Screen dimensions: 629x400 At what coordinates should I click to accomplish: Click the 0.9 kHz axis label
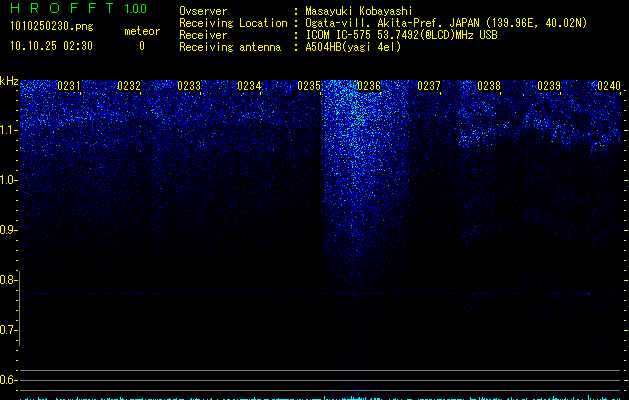(x=8, y=230)
